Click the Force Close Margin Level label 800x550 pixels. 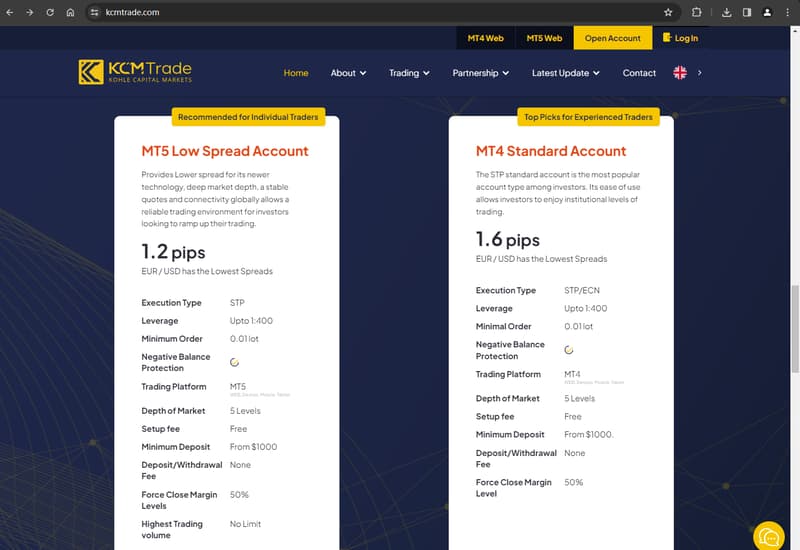pos(514,488)
